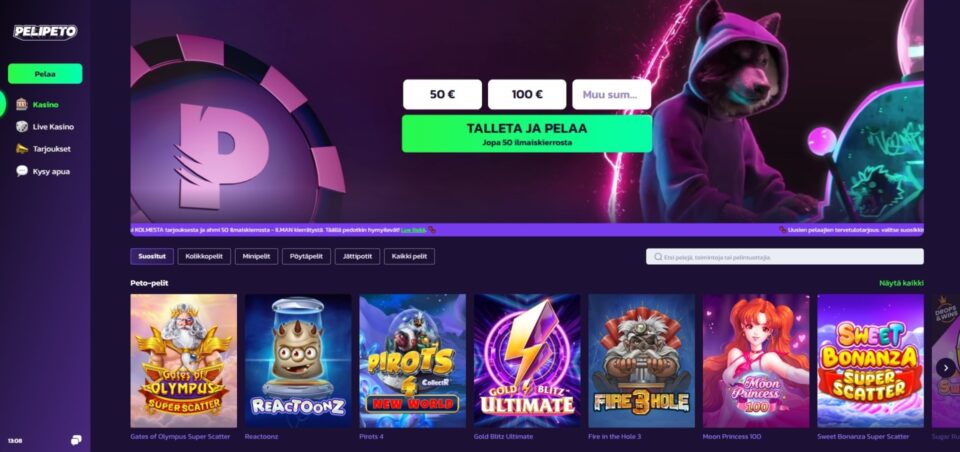Open the Reactoonz game thumbnail
The height and width of the screenshot is (452, 960).
pyautogui.click(x=298, y=361)
